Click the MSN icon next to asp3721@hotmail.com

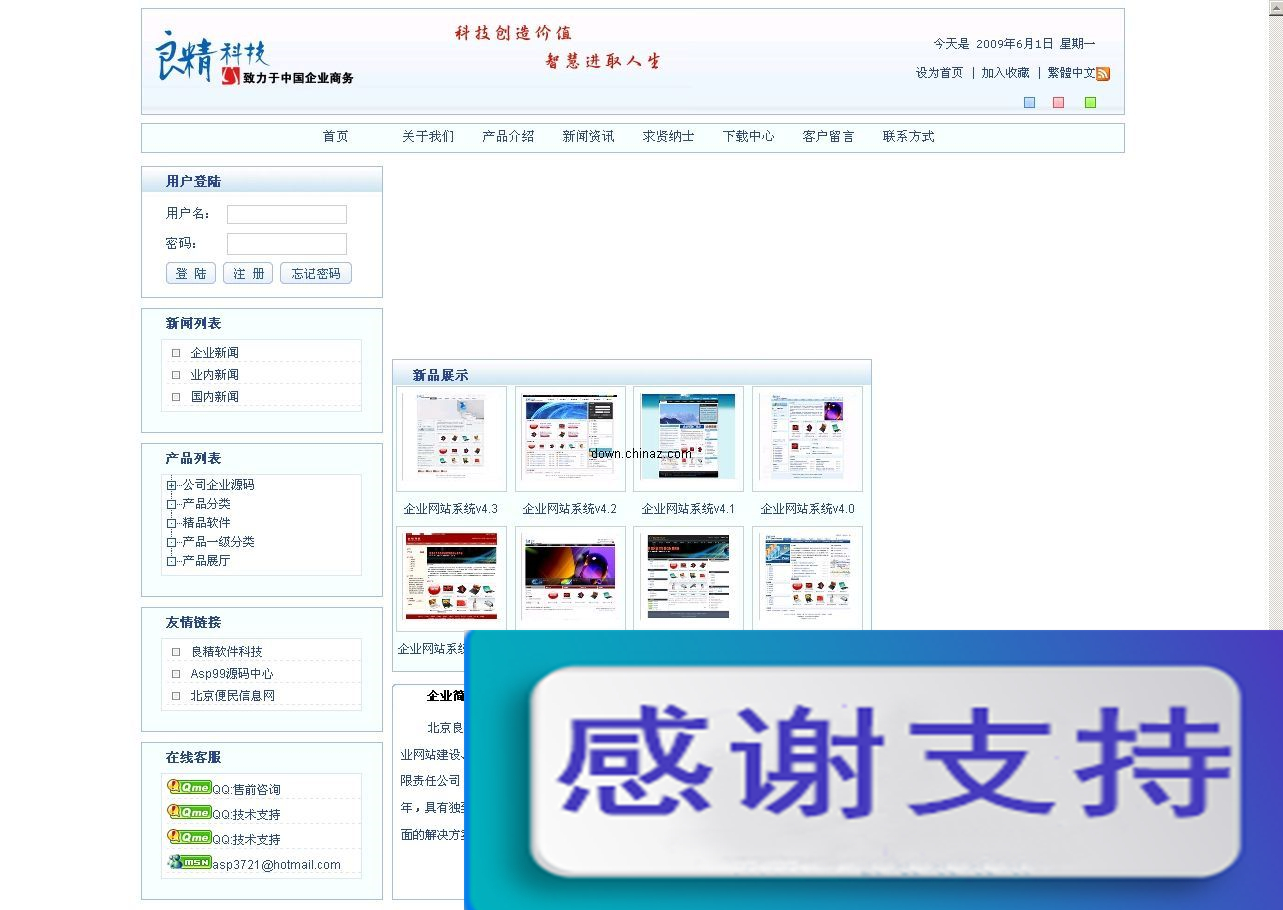(x=189, y=862)
